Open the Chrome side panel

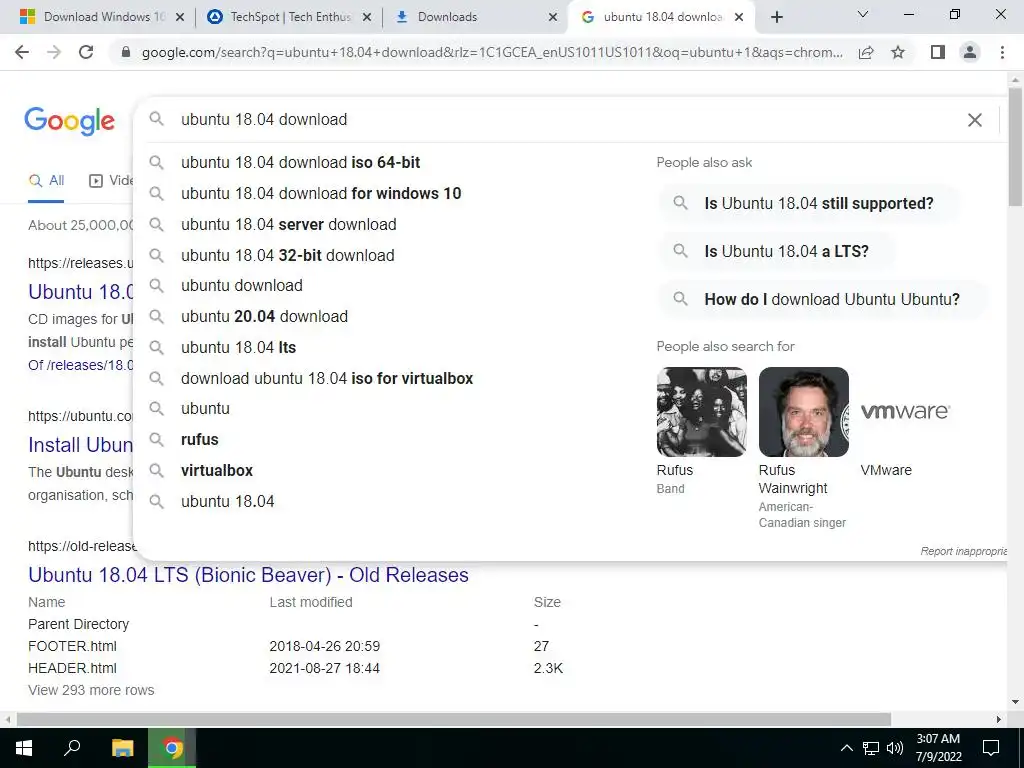[938, 52]
